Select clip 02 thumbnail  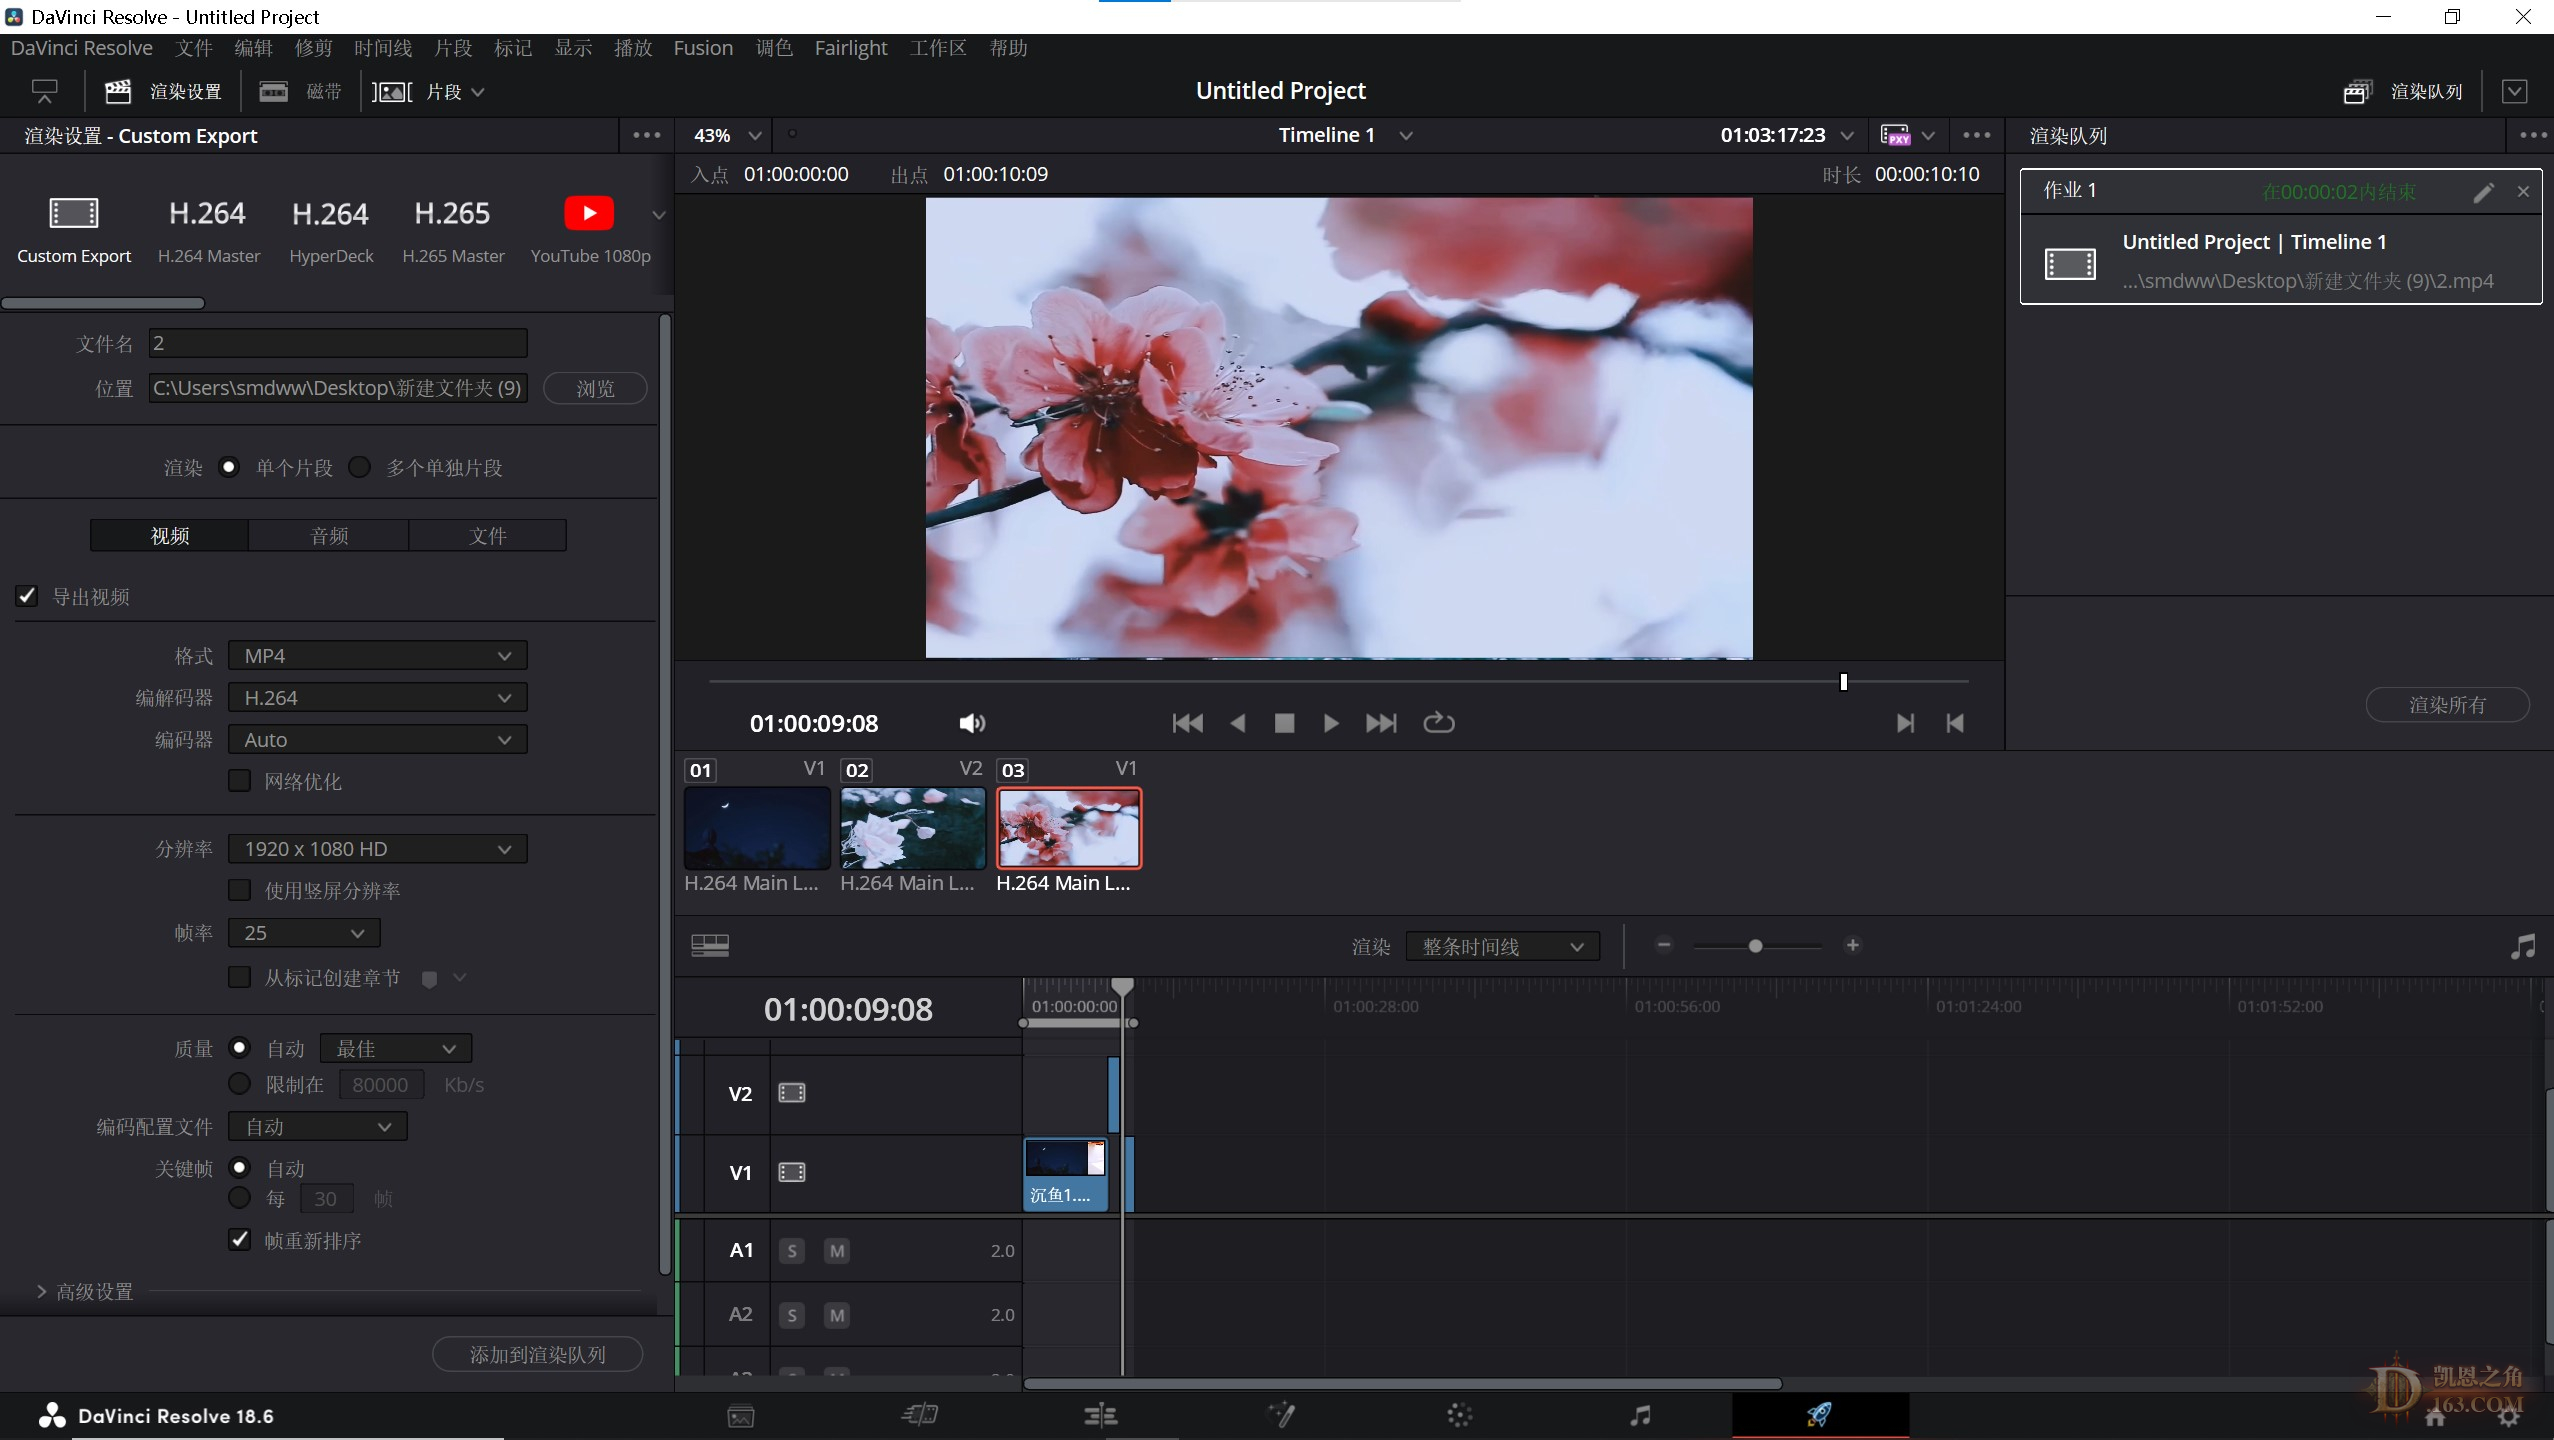tap(912, 828)
